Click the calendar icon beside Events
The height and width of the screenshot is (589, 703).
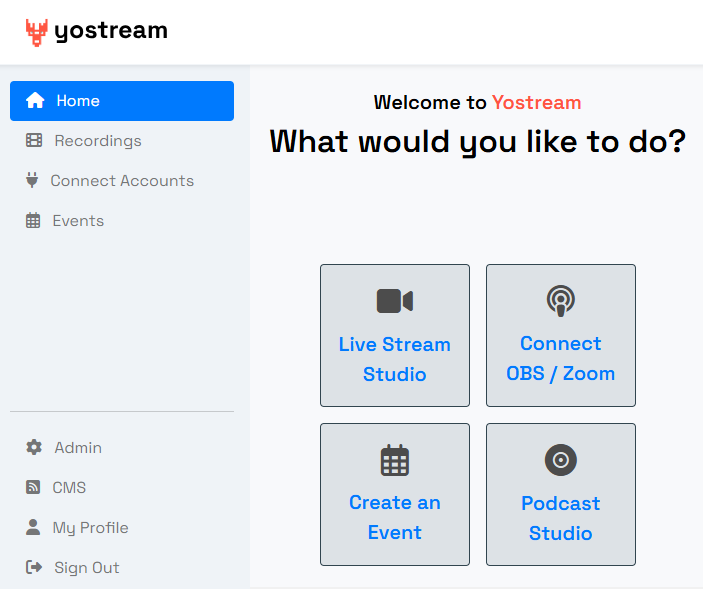pos(33,221)
